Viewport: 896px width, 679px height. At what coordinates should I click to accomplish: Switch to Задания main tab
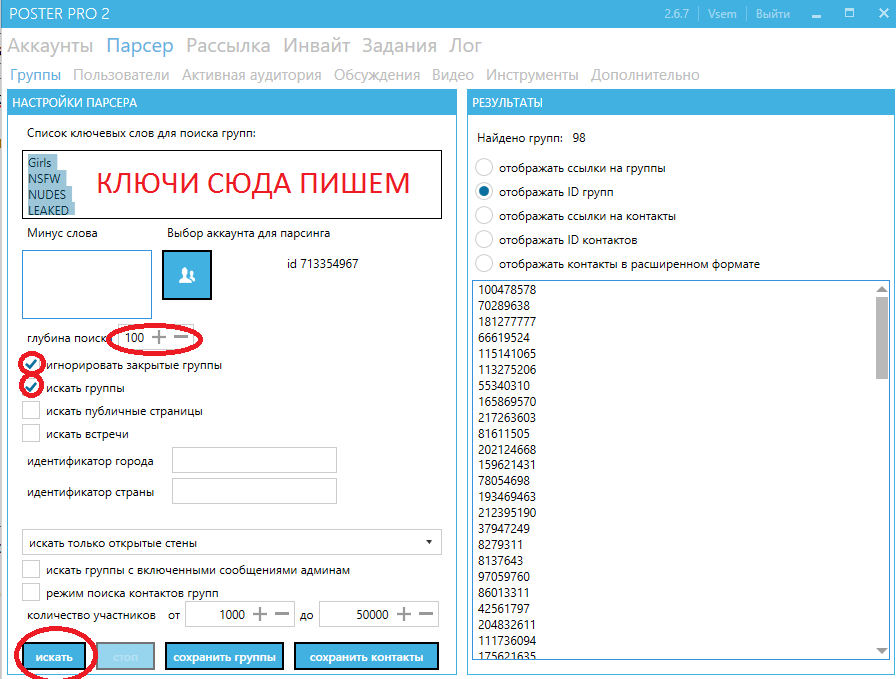399,45
